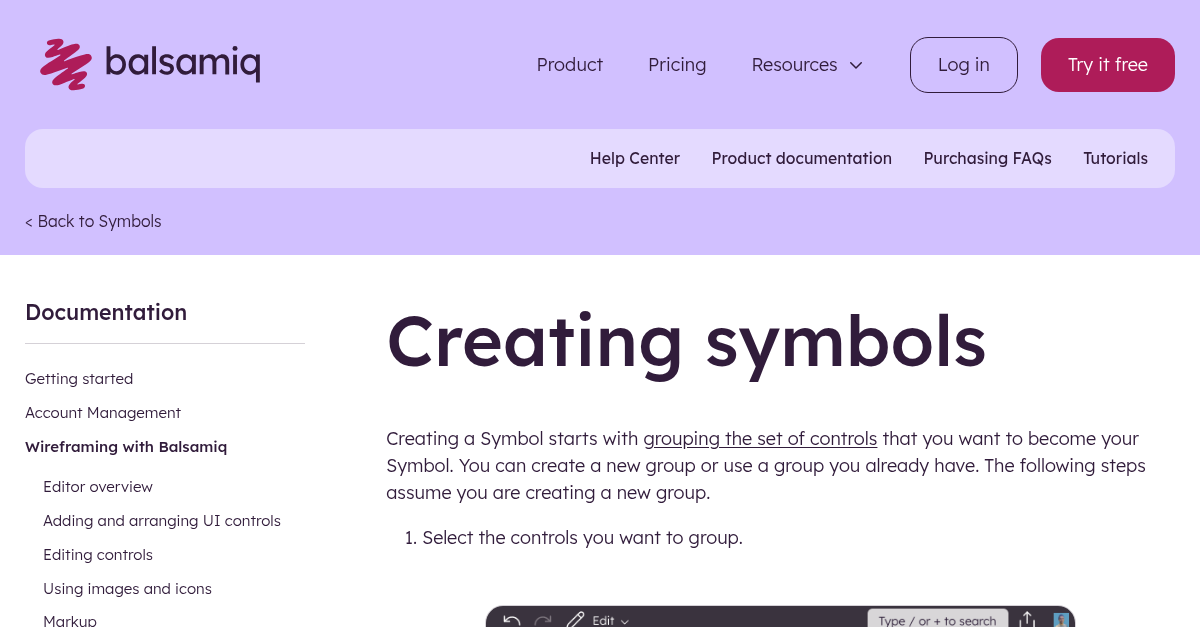This screenshot has width=1200, height=627.
Task: Click the 'Type / or + to search' field
Action: 938,620
